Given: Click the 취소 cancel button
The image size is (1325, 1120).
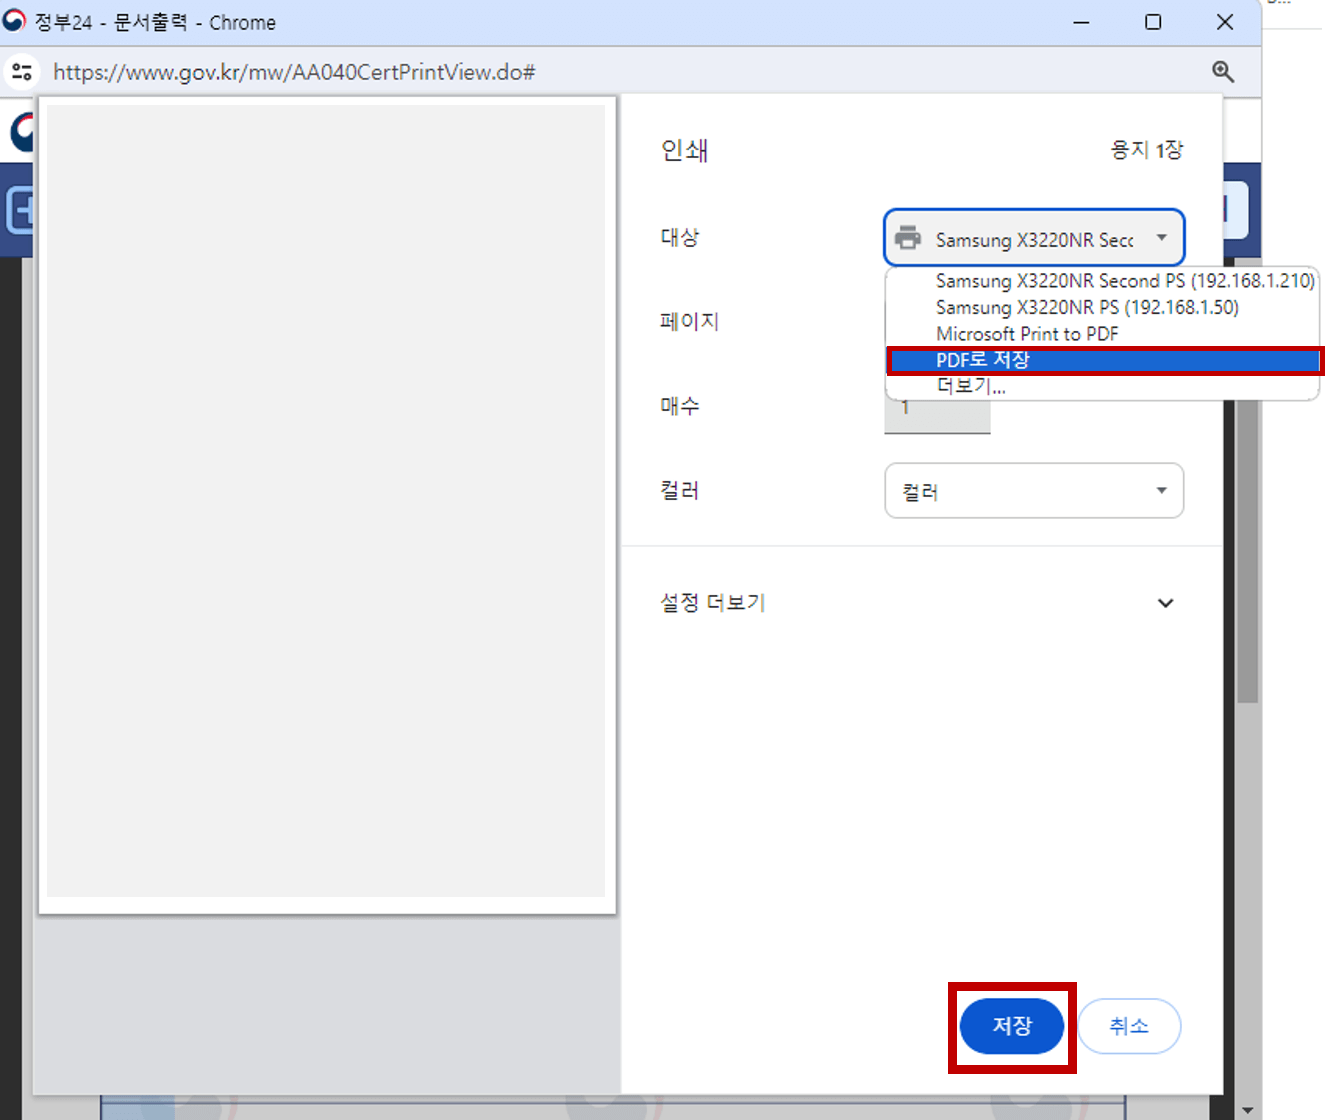Looking at the screenshot, I should (1129, 1026).
